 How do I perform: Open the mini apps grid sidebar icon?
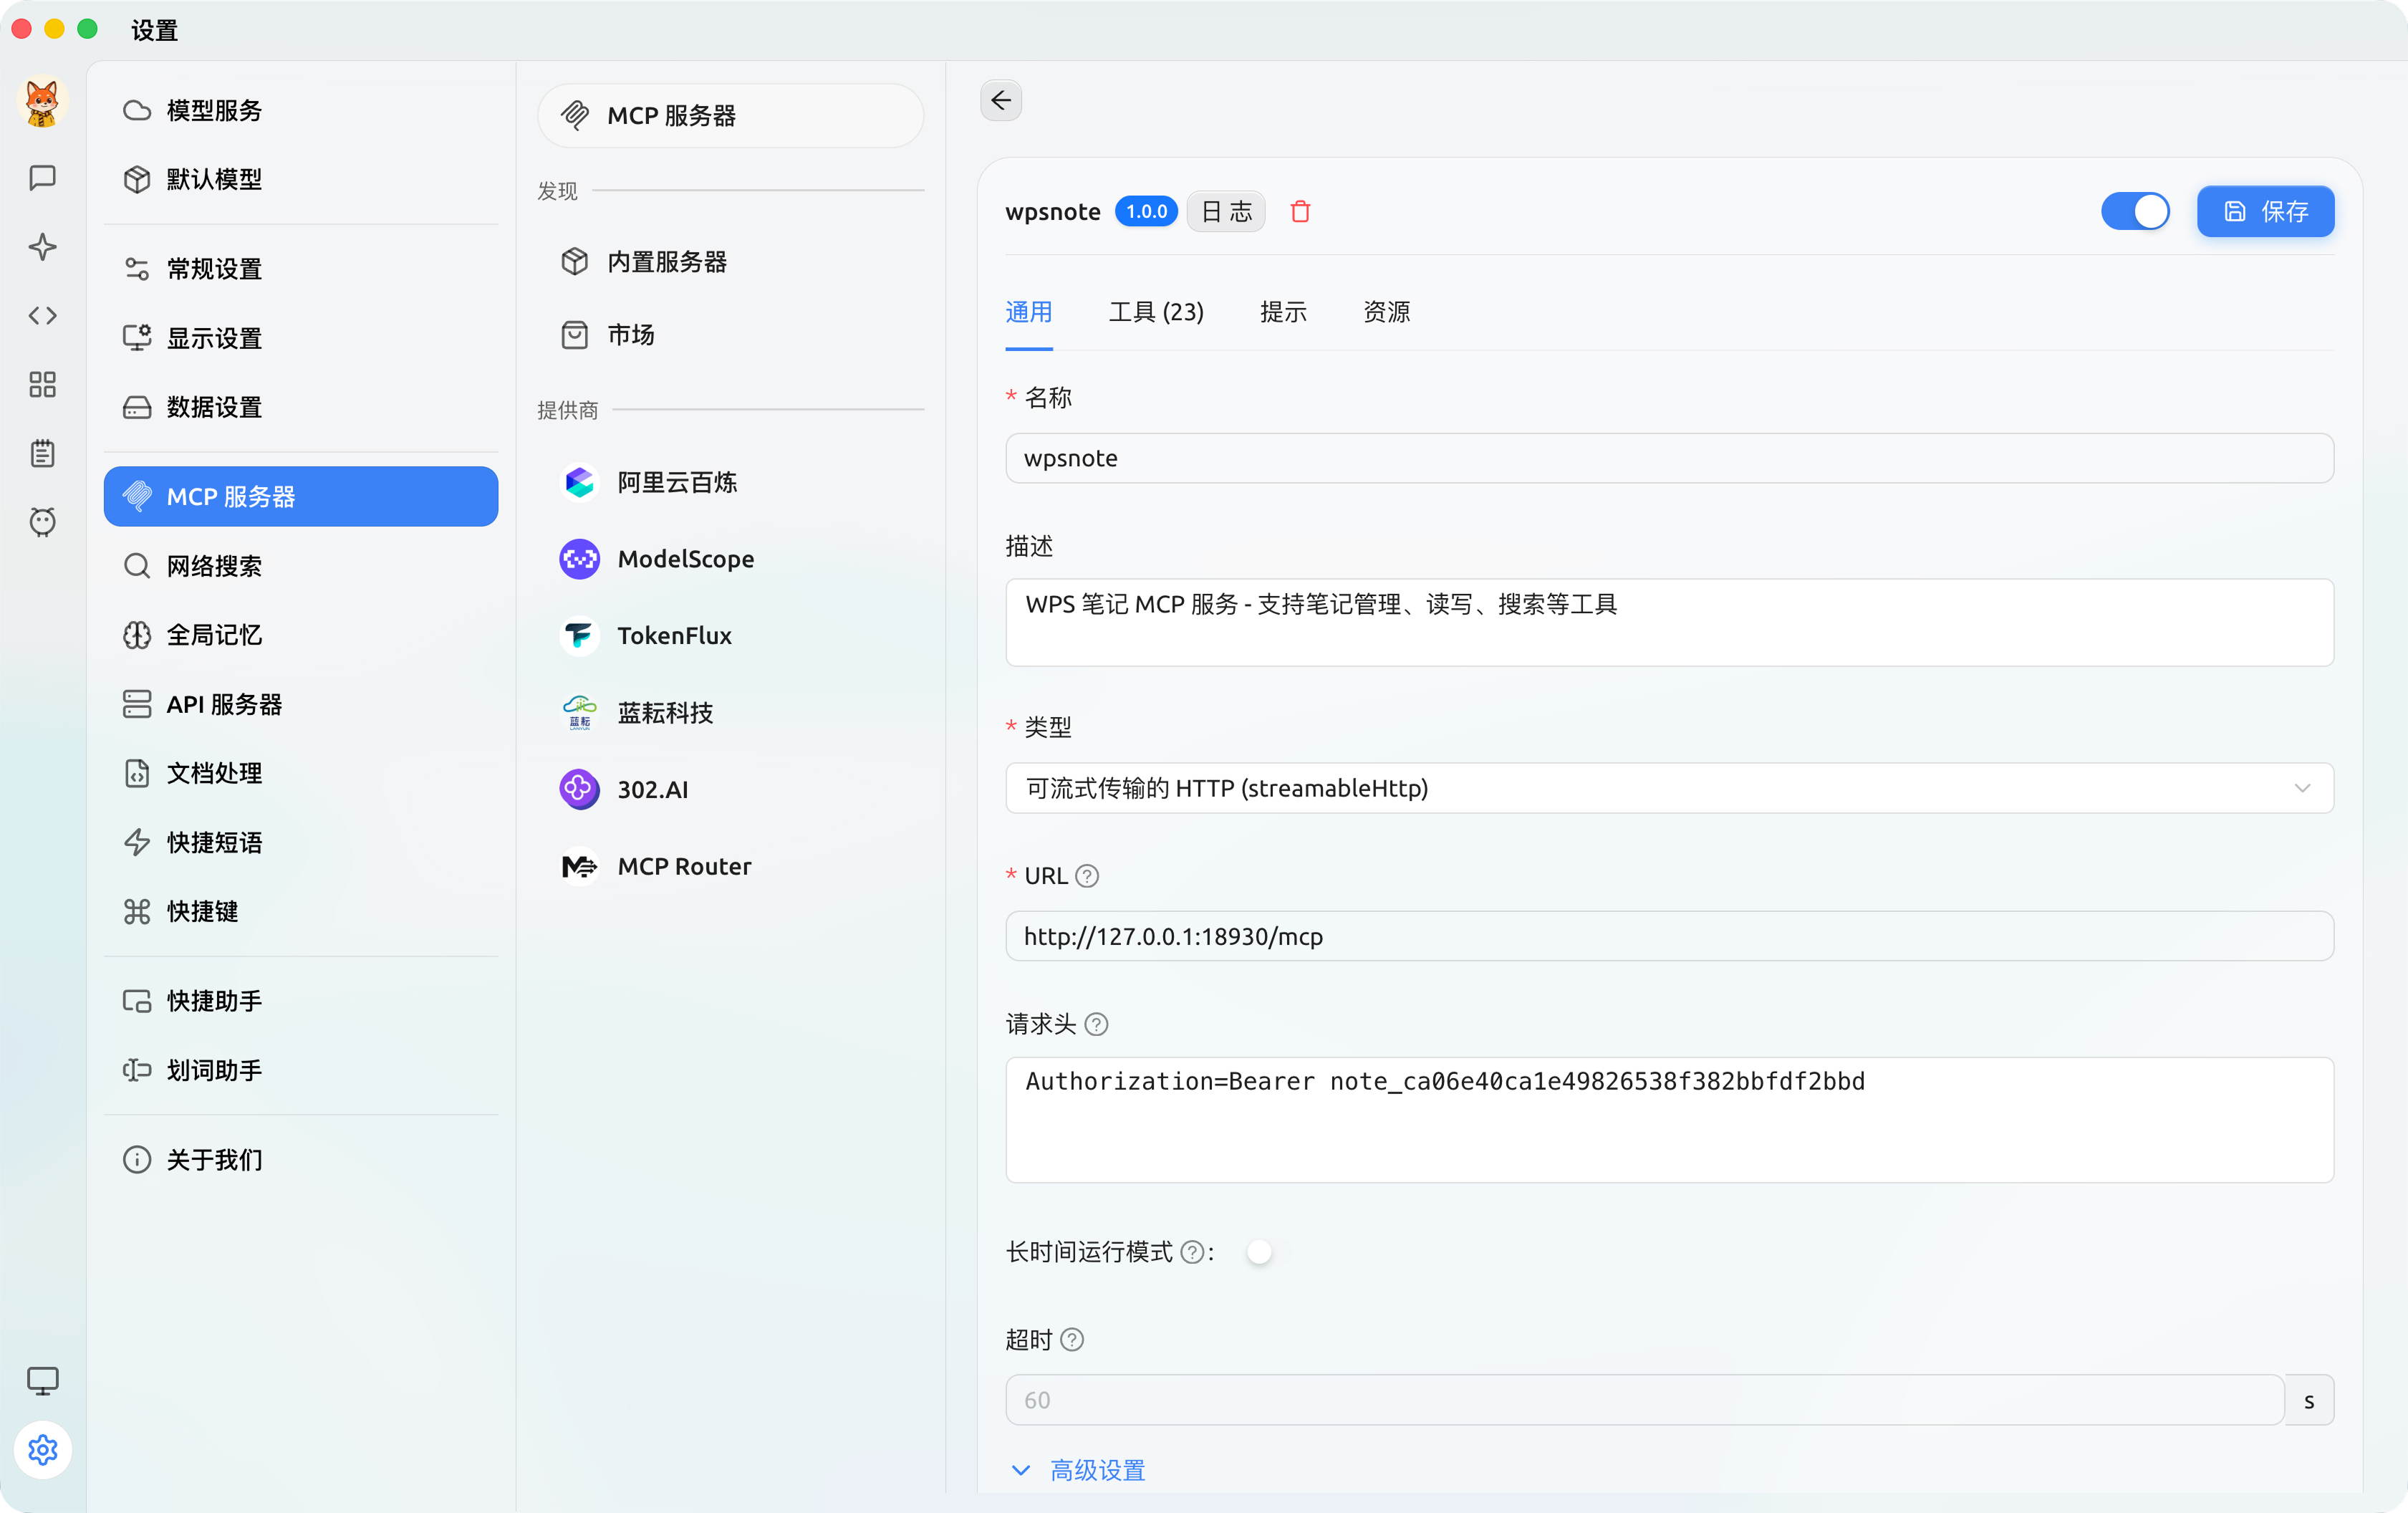[43, 384]
